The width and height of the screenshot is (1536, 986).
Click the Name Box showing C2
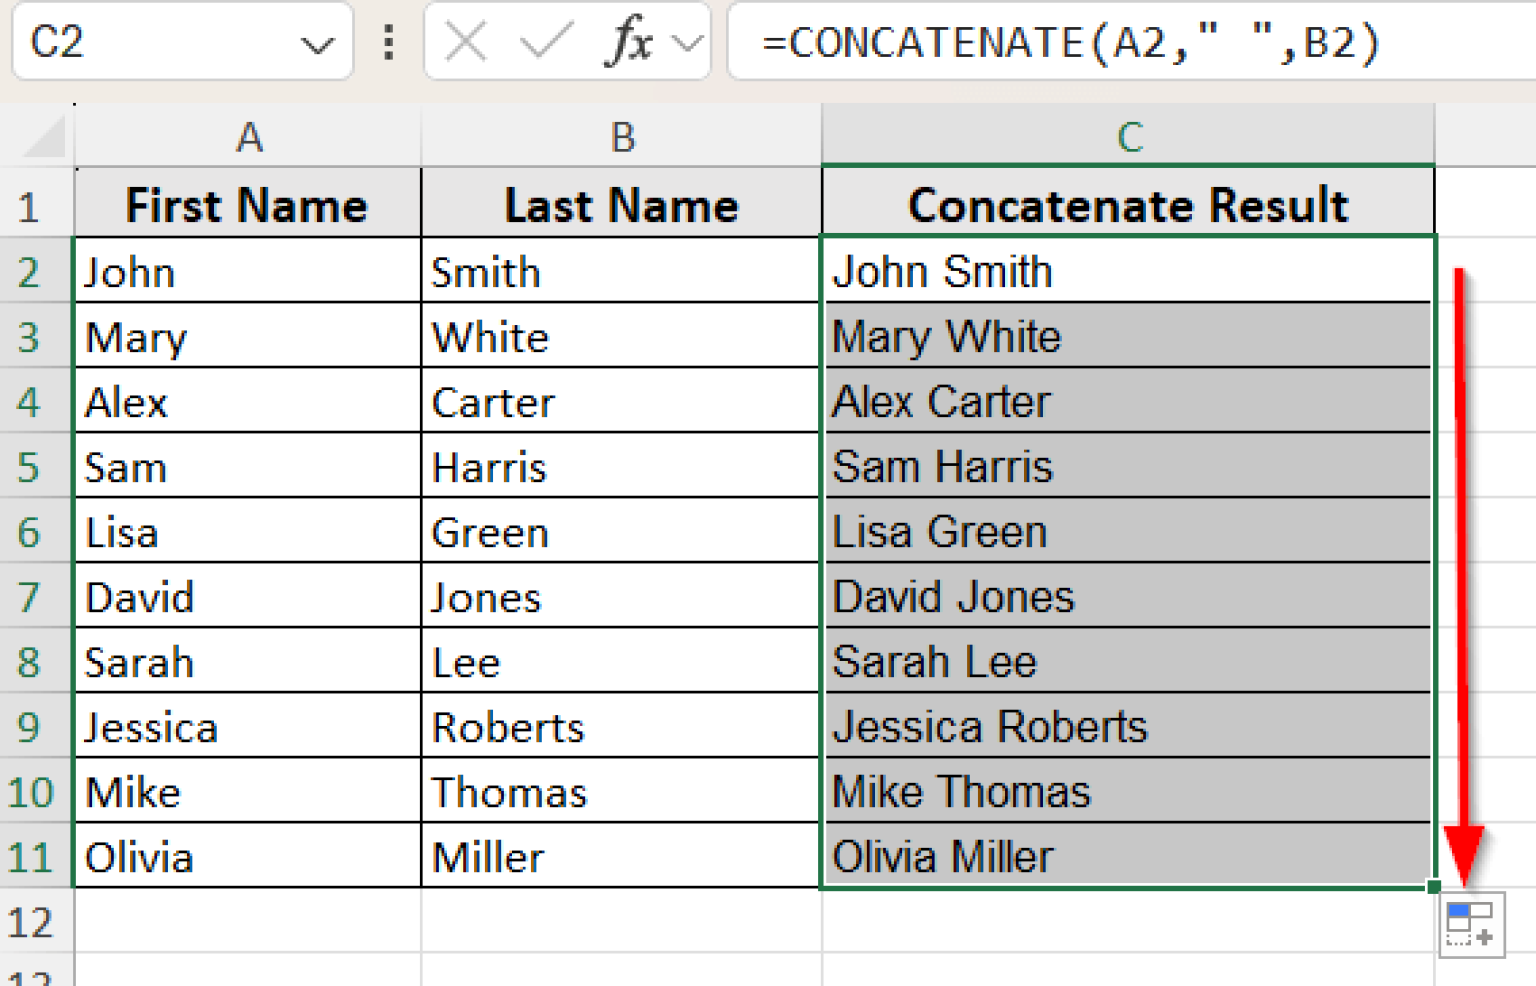click(x=150, y=43)
